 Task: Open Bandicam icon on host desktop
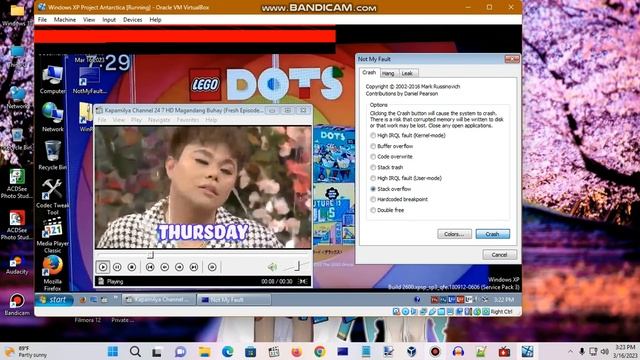(17, 304)
